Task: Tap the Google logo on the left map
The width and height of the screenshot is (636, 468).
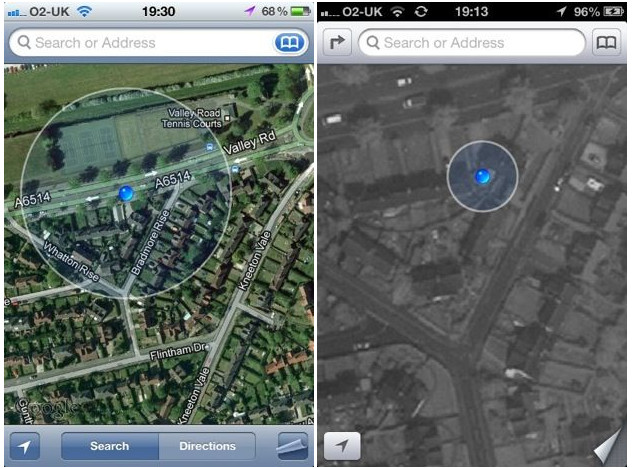Action: coord(45,408)
